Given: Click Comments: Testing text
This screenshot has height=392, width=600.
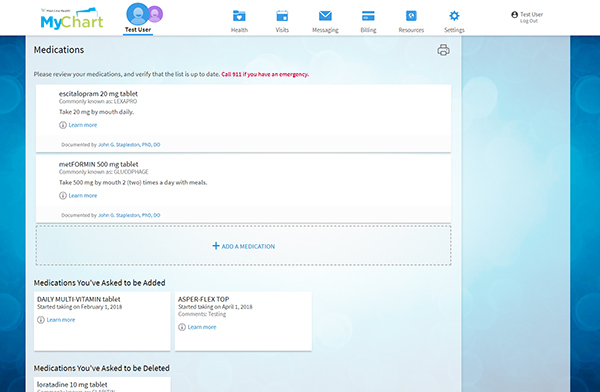Looking at the screenshot, I should point(202,314).
